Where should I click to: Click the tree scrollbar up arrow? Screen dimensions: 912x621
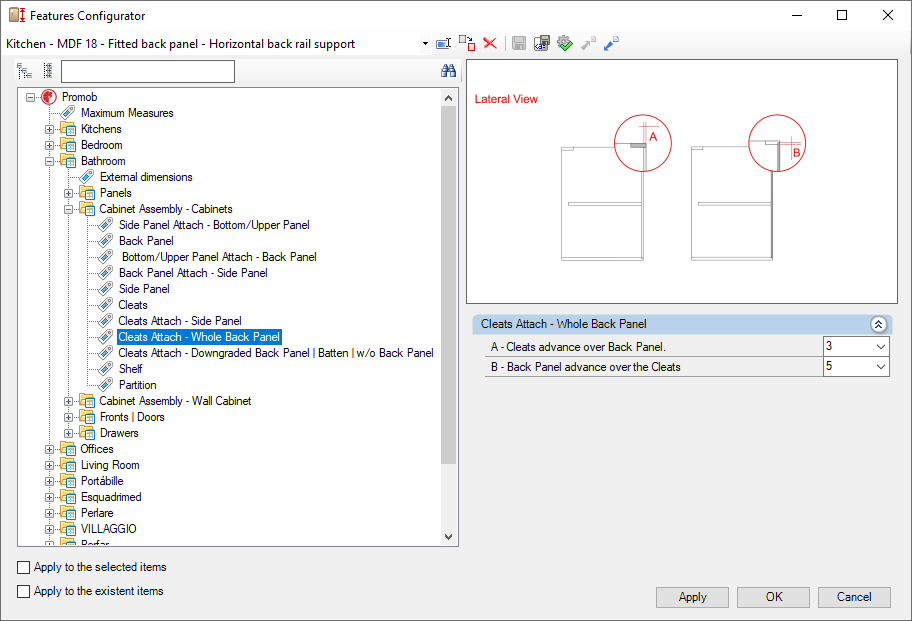448,98
